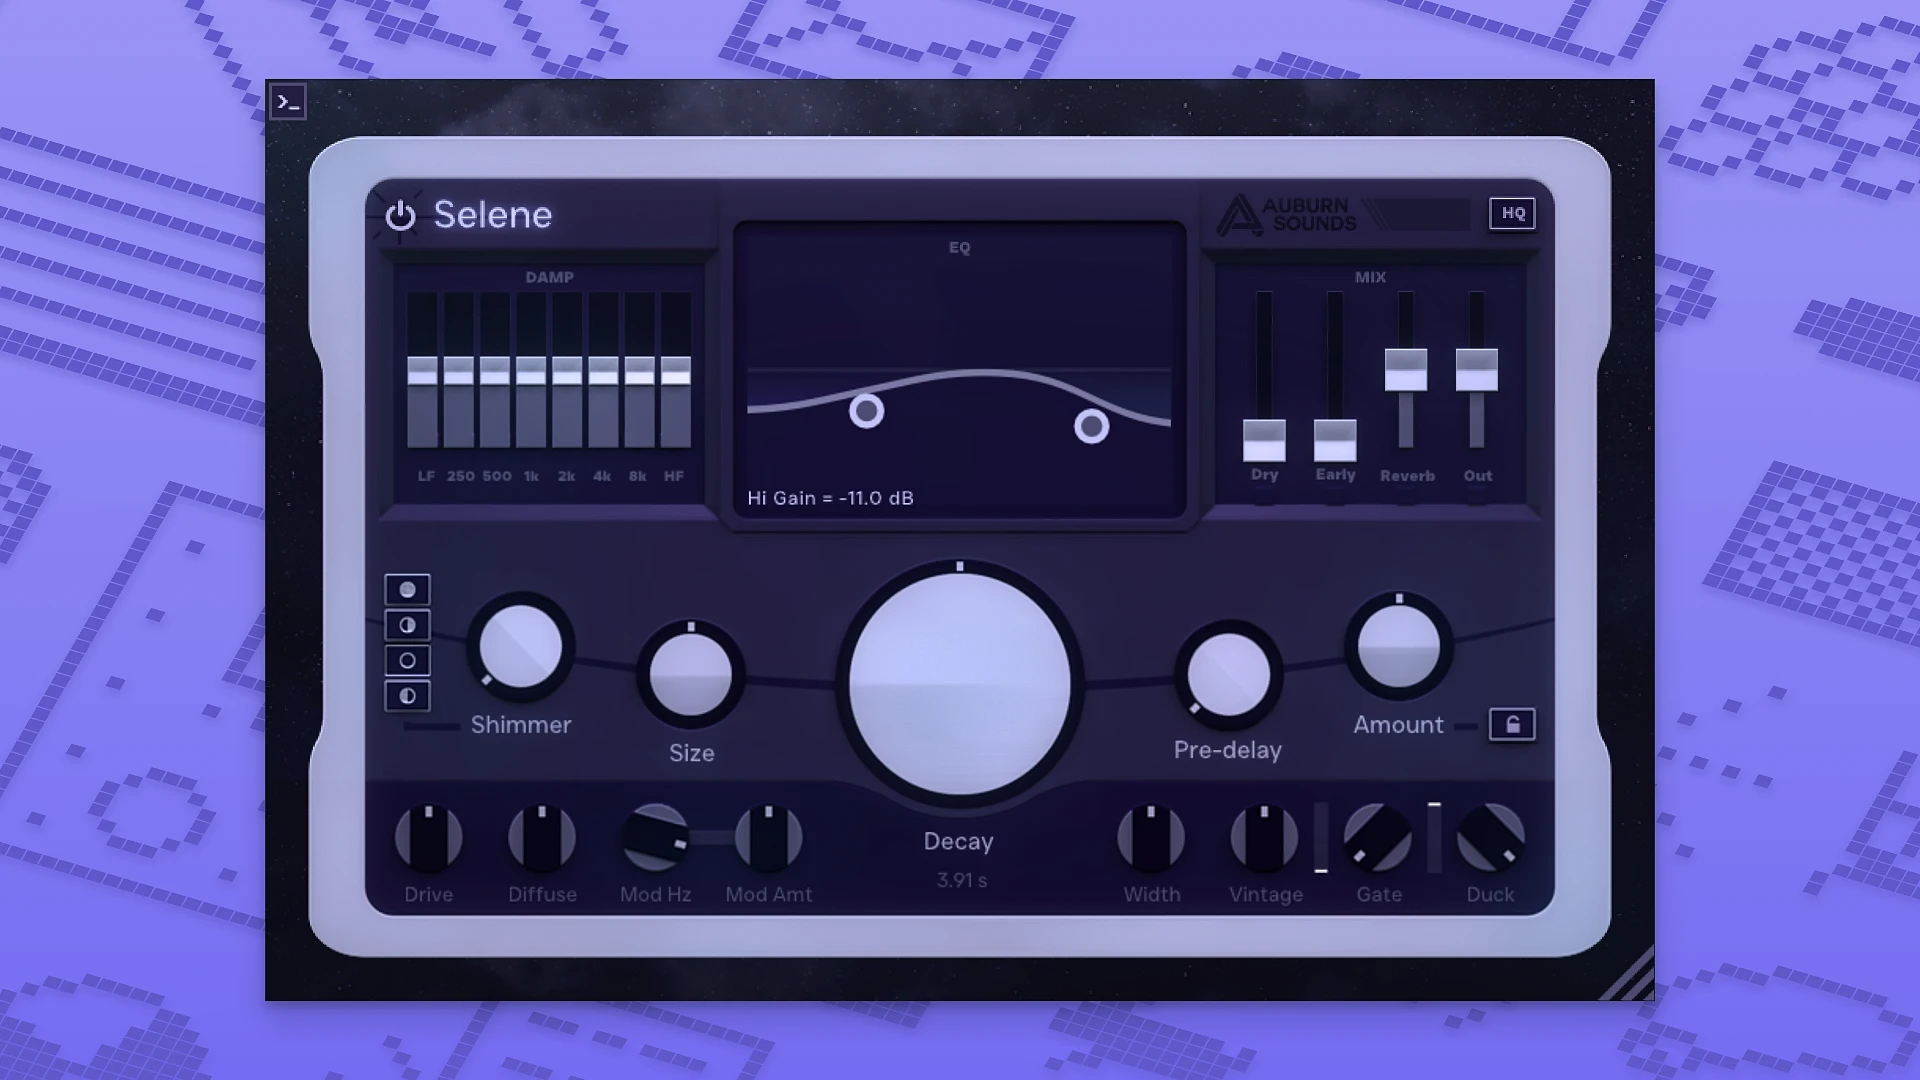Select the bottom left-lit moon icon
Viewport: 1920px width, 1080px height.
[x=406, y=694]
